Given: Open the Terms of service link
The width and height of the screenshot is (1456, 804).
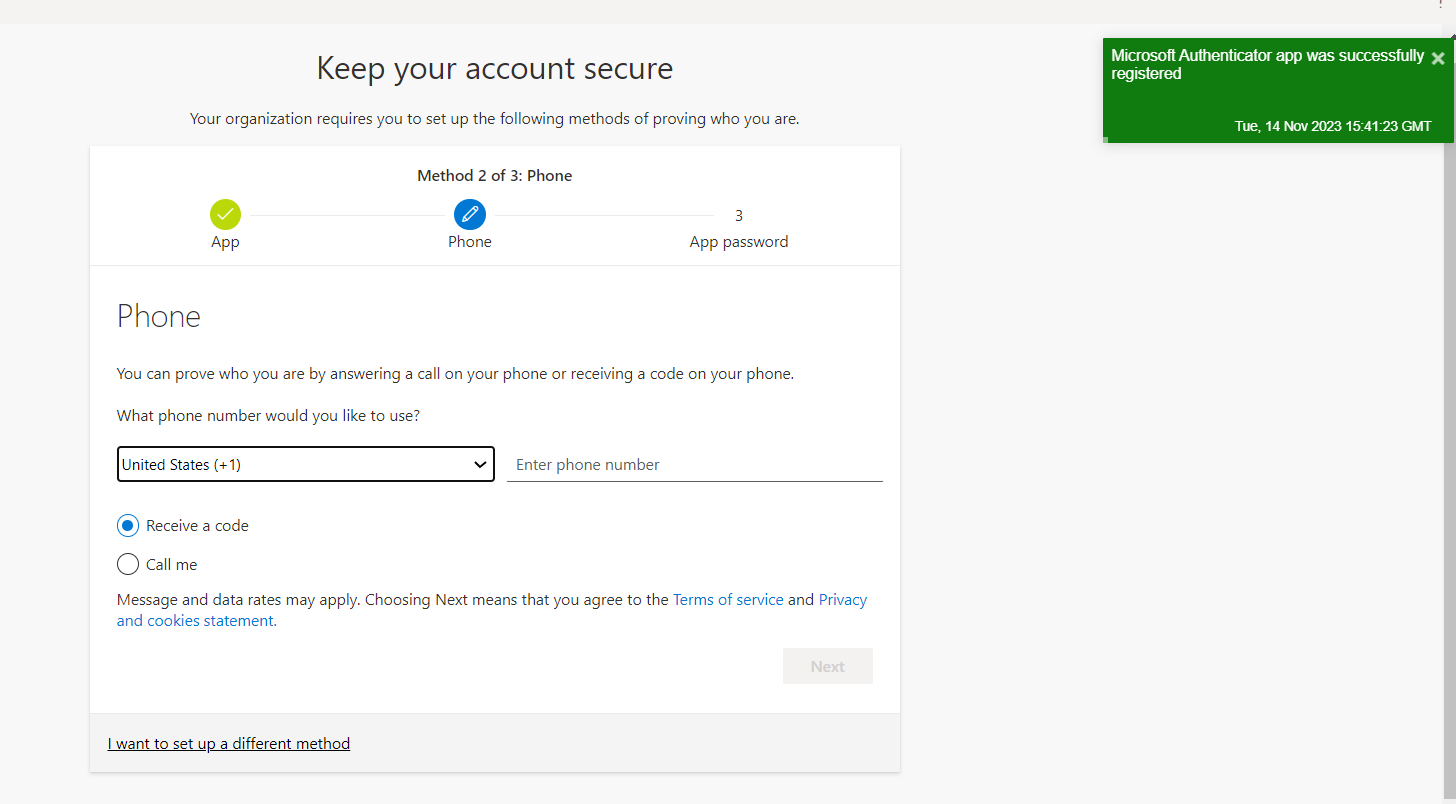Looking at the screenshot, I should (x=728, y=600).
